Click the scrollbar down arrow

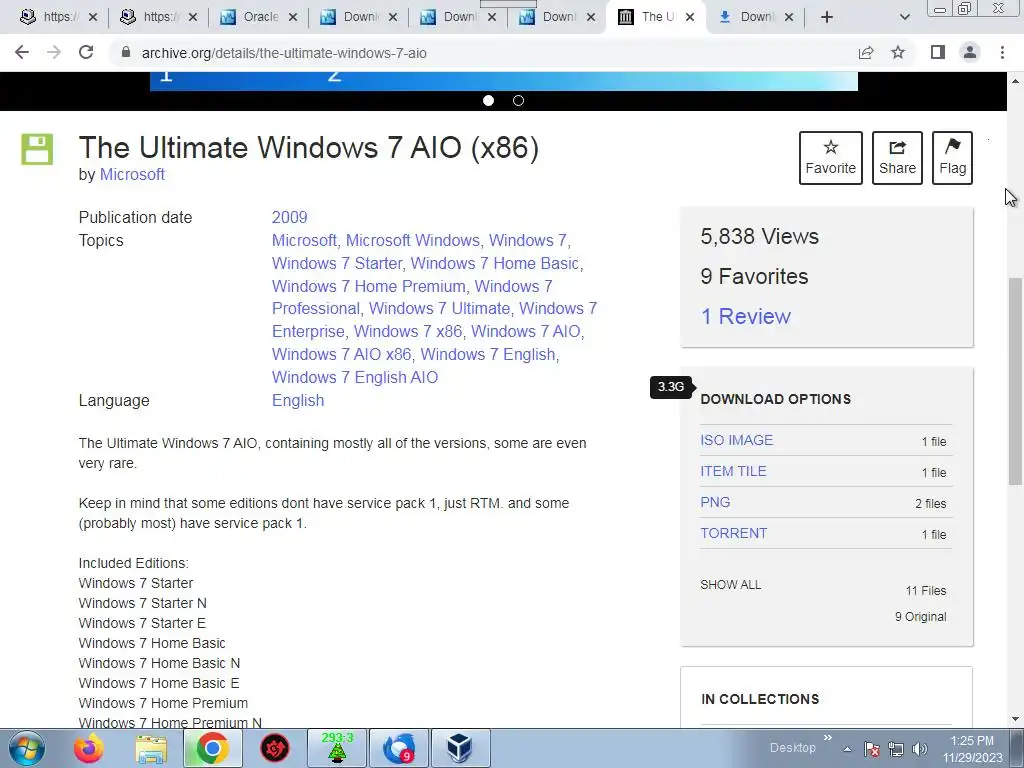point(1015,719)
